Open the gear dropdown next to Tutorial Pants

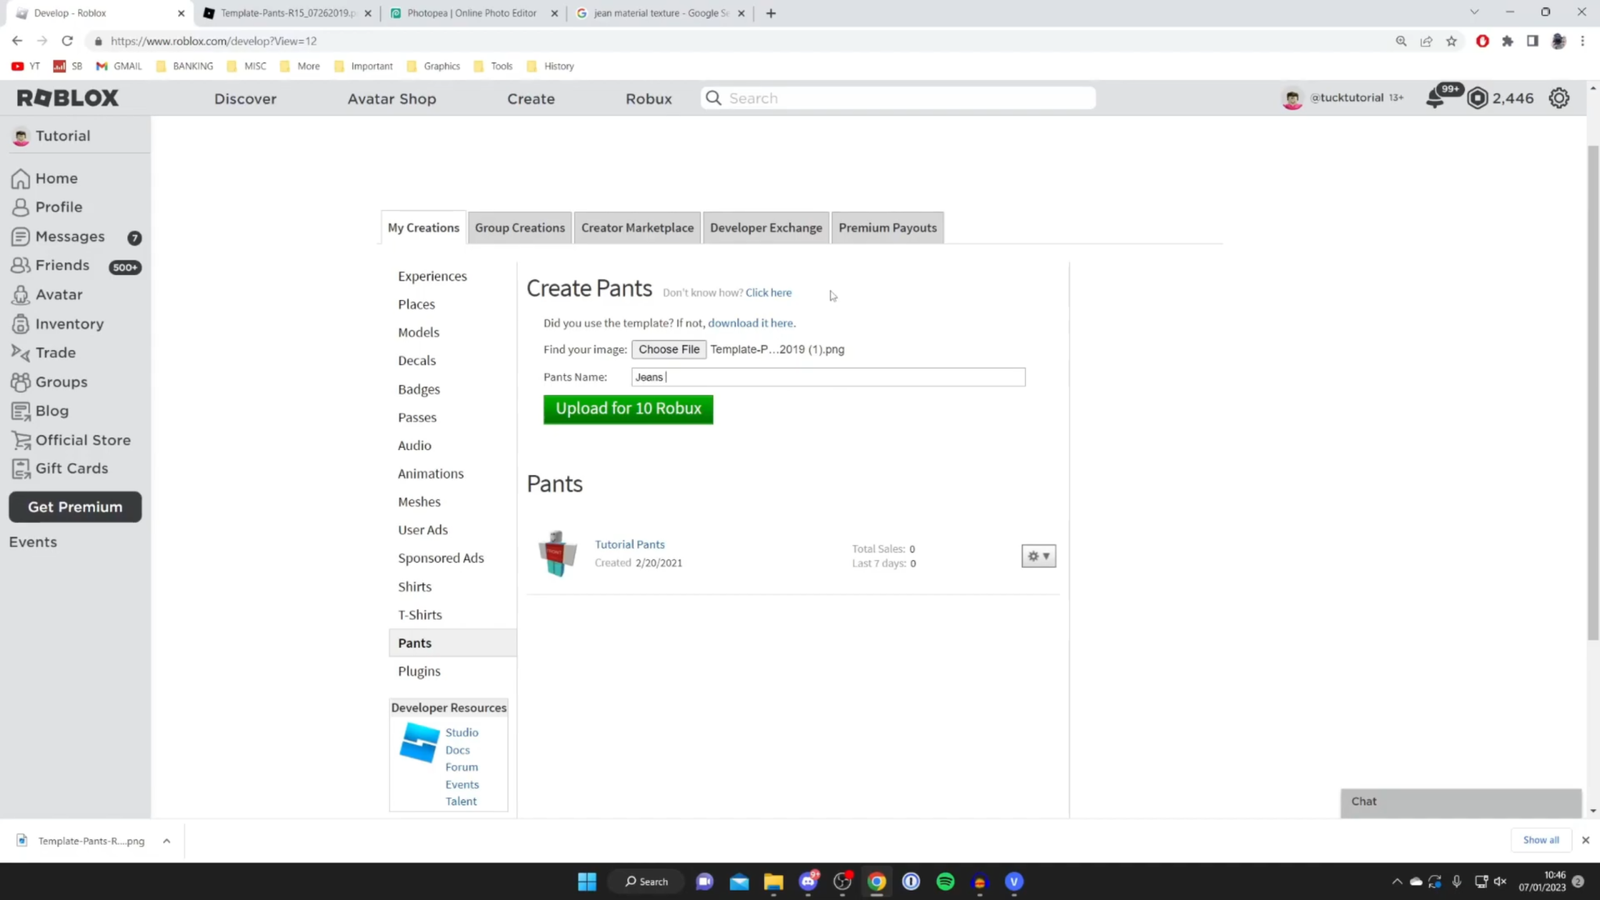1037,555
